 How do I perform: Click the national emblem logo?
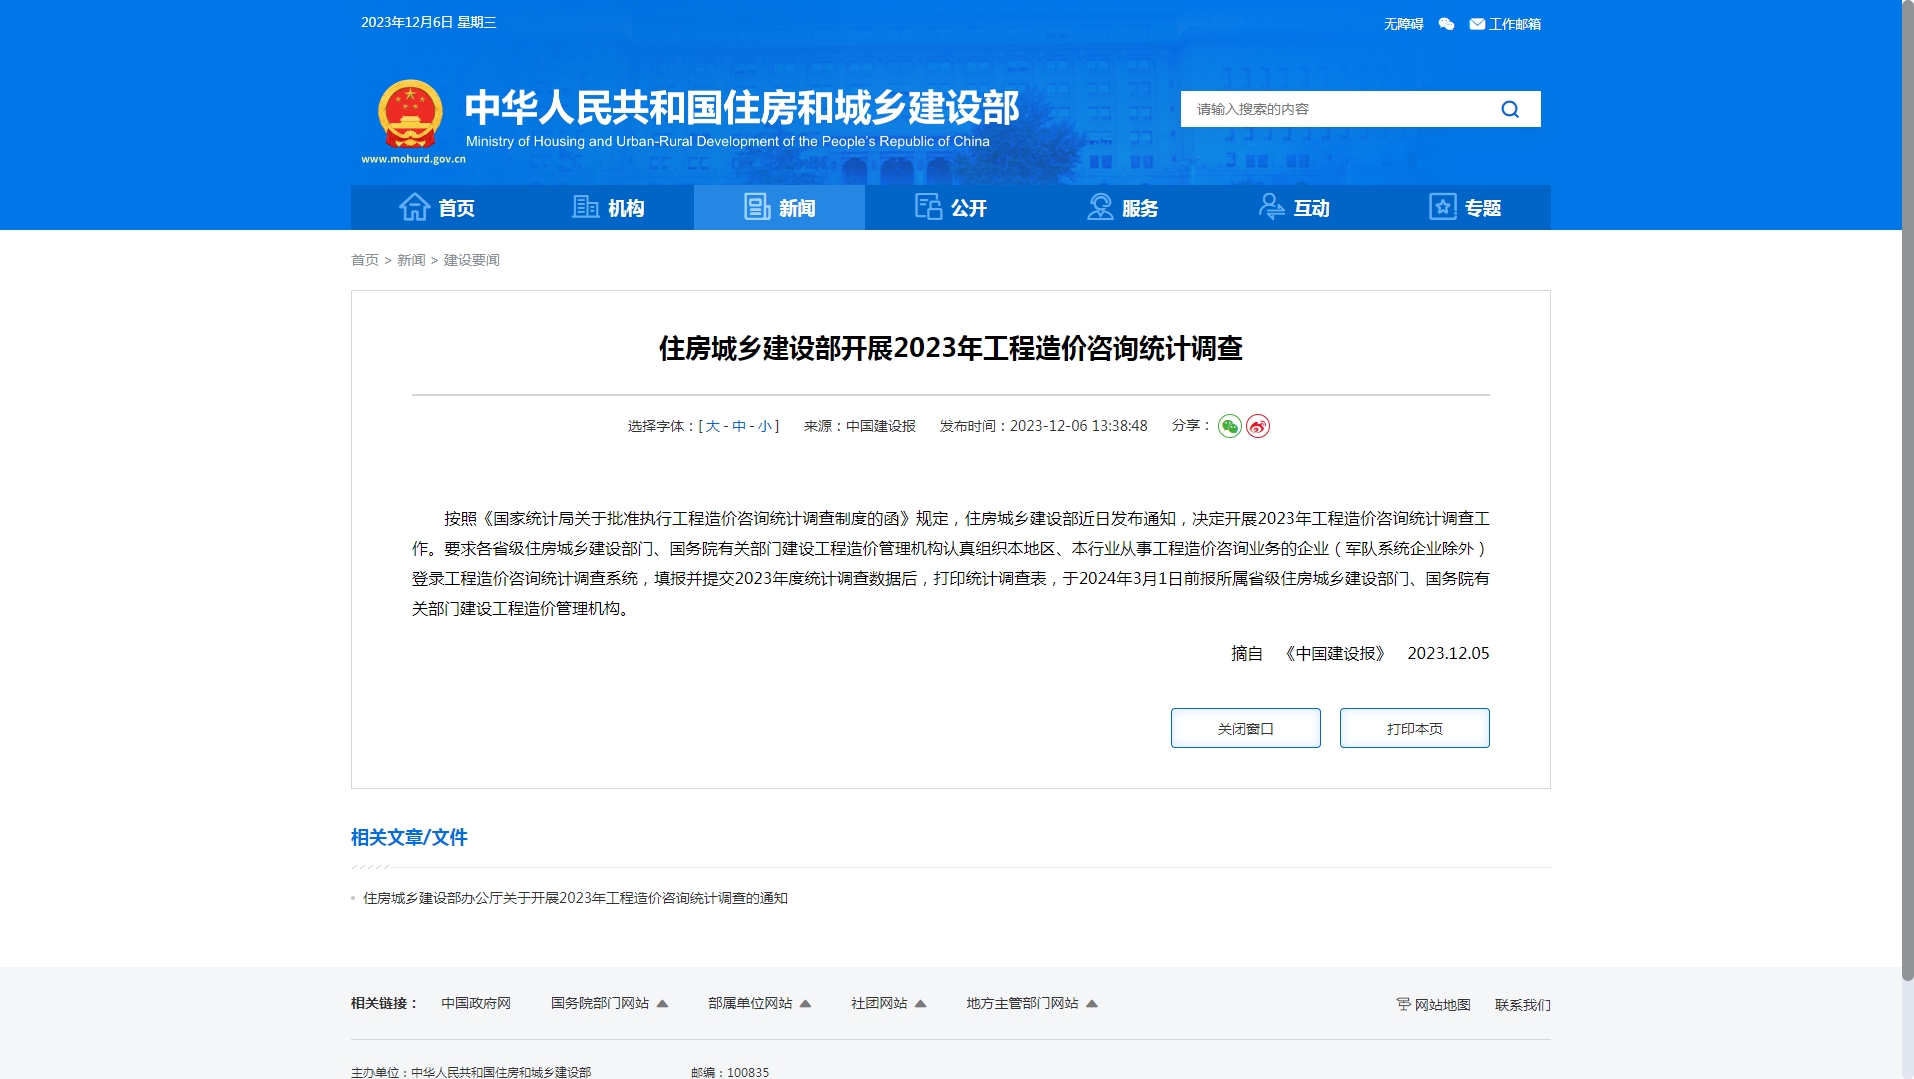pyautogui.click(x=410, y=114)
